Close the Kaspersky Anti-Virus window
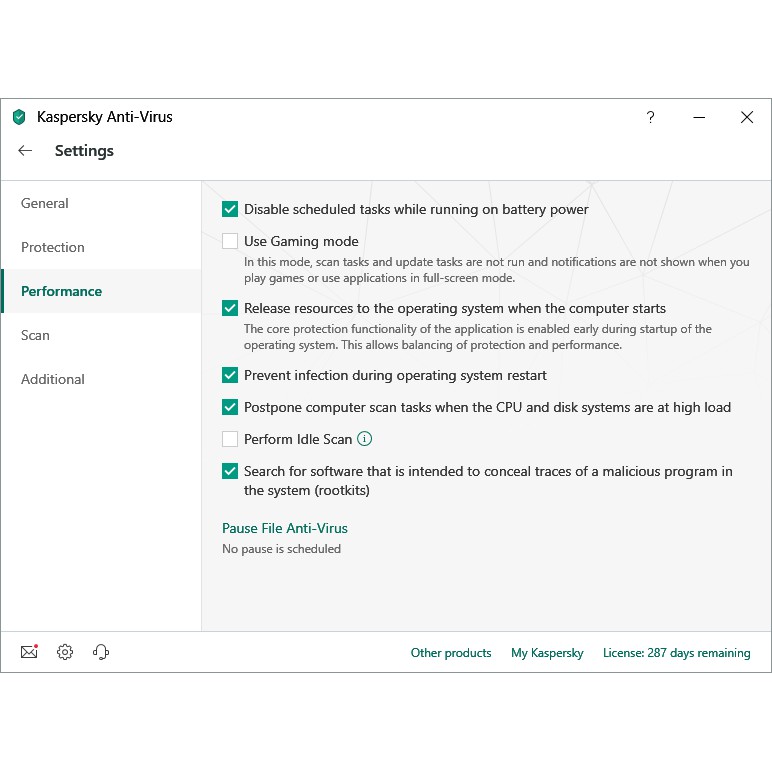The width and height of the screenshot is (772, 772). pyautogui.click(x=746, y=117)
